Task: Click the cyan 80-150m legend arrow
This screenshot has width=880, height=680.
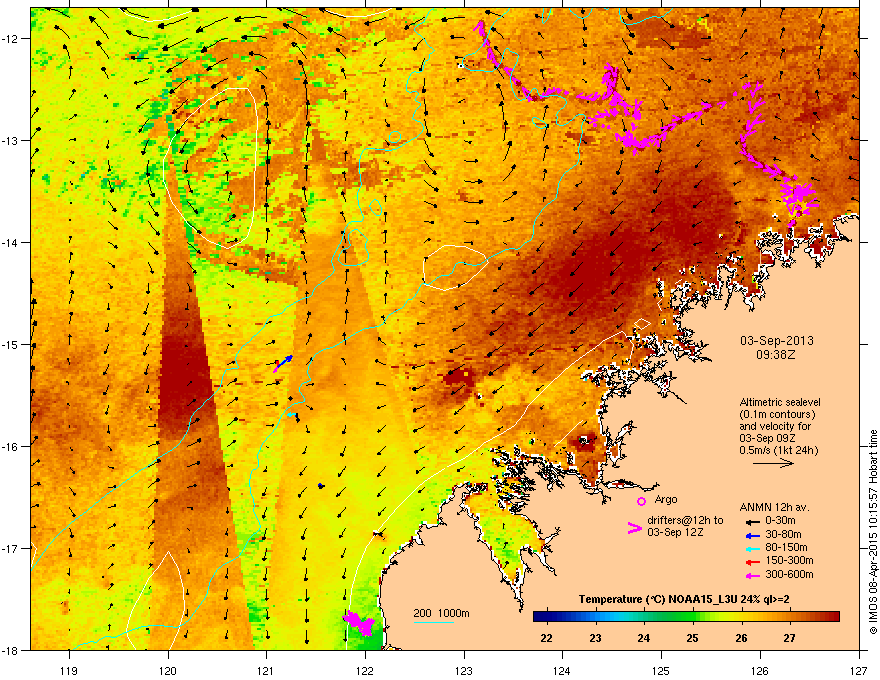Action: pyautogui.click(x=753, y=549)
